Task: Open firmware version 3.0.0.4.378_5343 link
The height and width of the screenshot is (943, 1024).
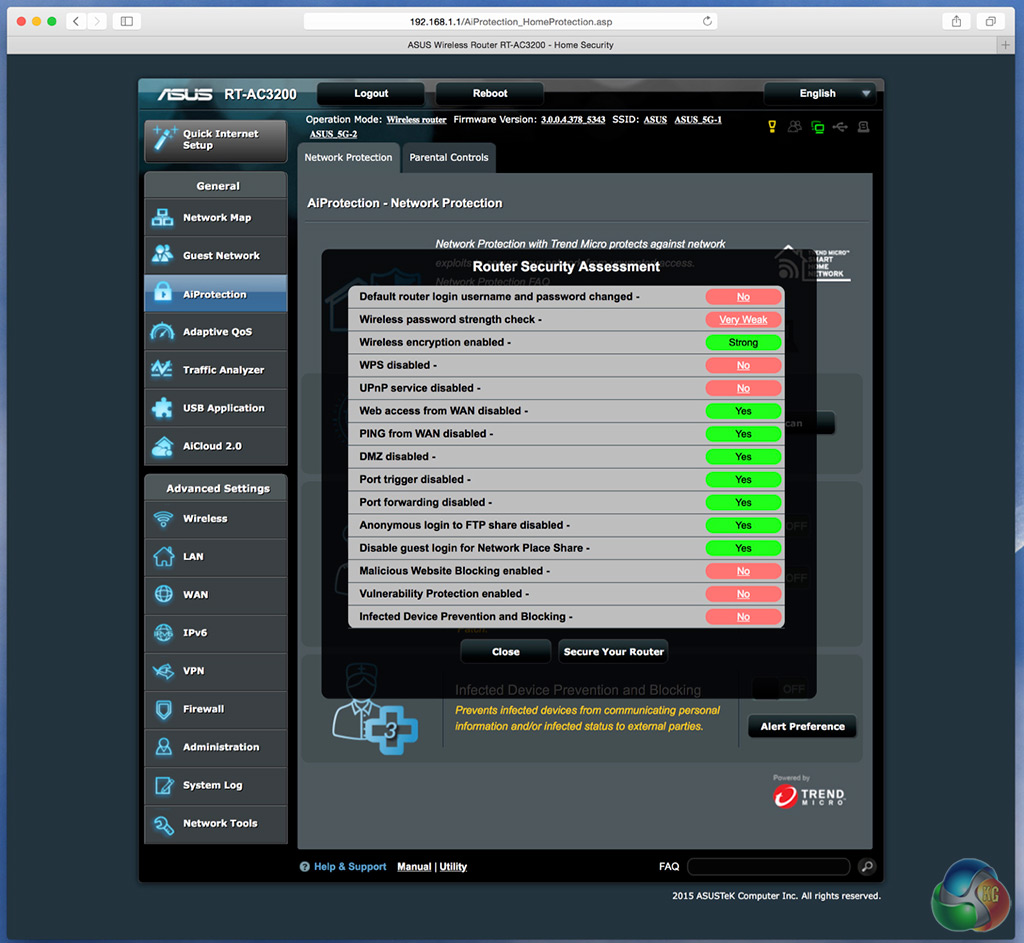Action: pos(573,120)
